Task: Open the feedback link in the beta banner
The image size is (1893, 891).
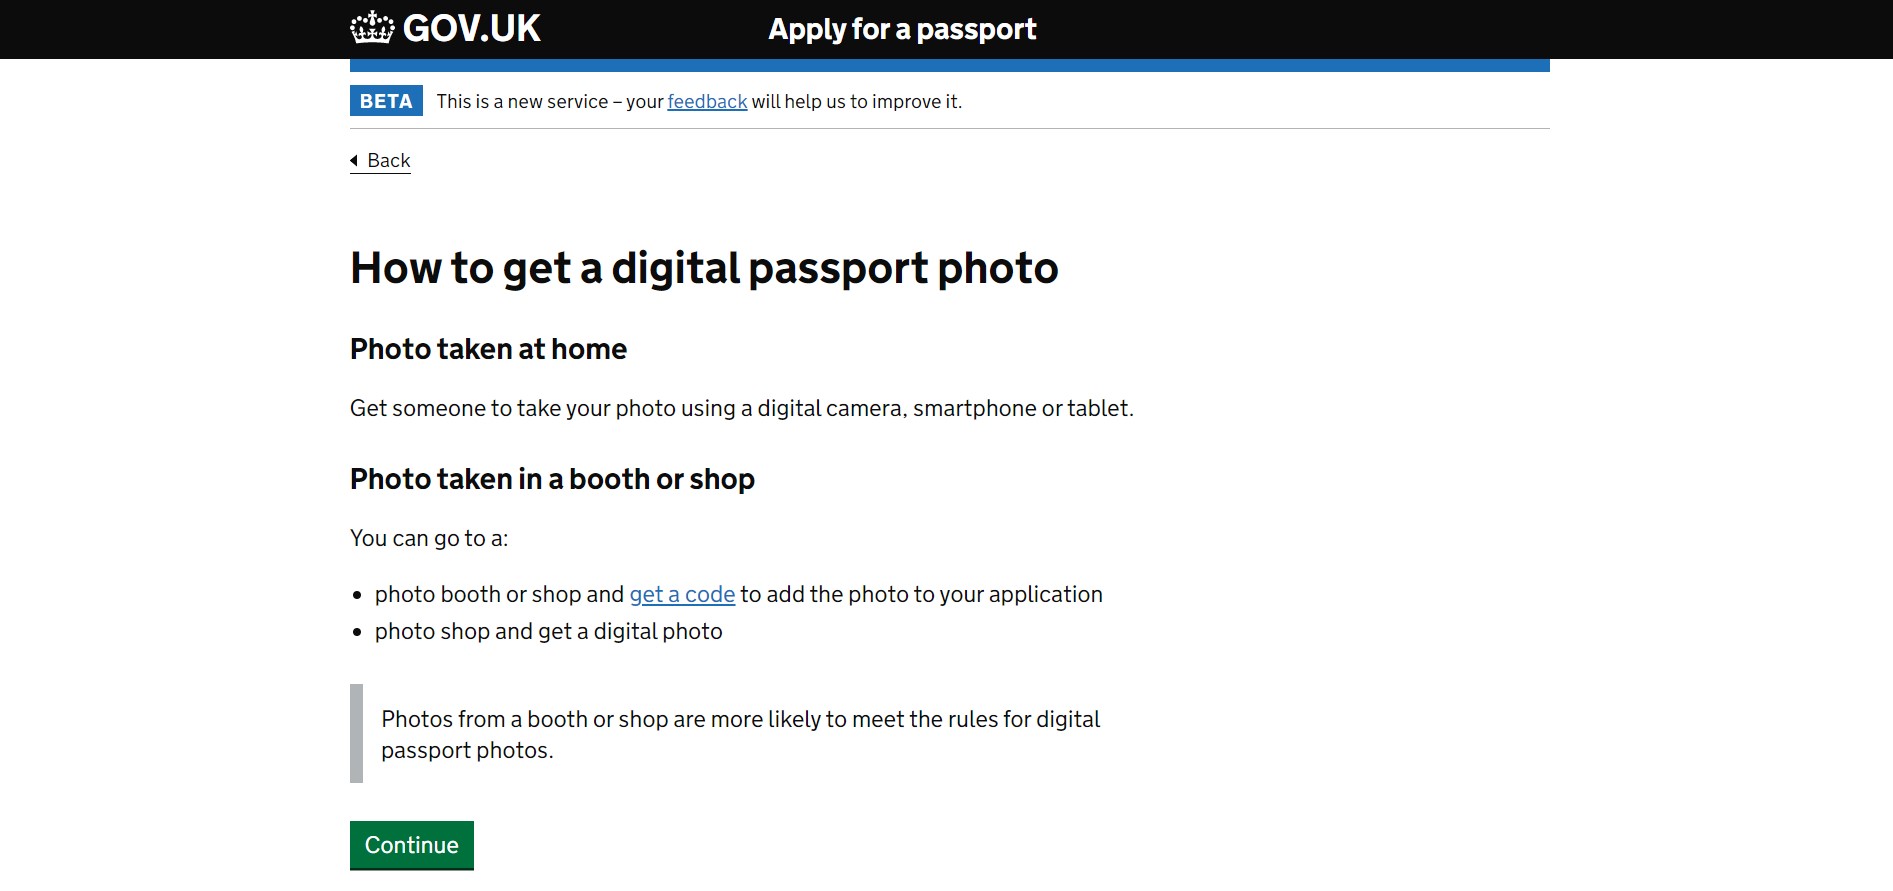Action: pos(707,102)
